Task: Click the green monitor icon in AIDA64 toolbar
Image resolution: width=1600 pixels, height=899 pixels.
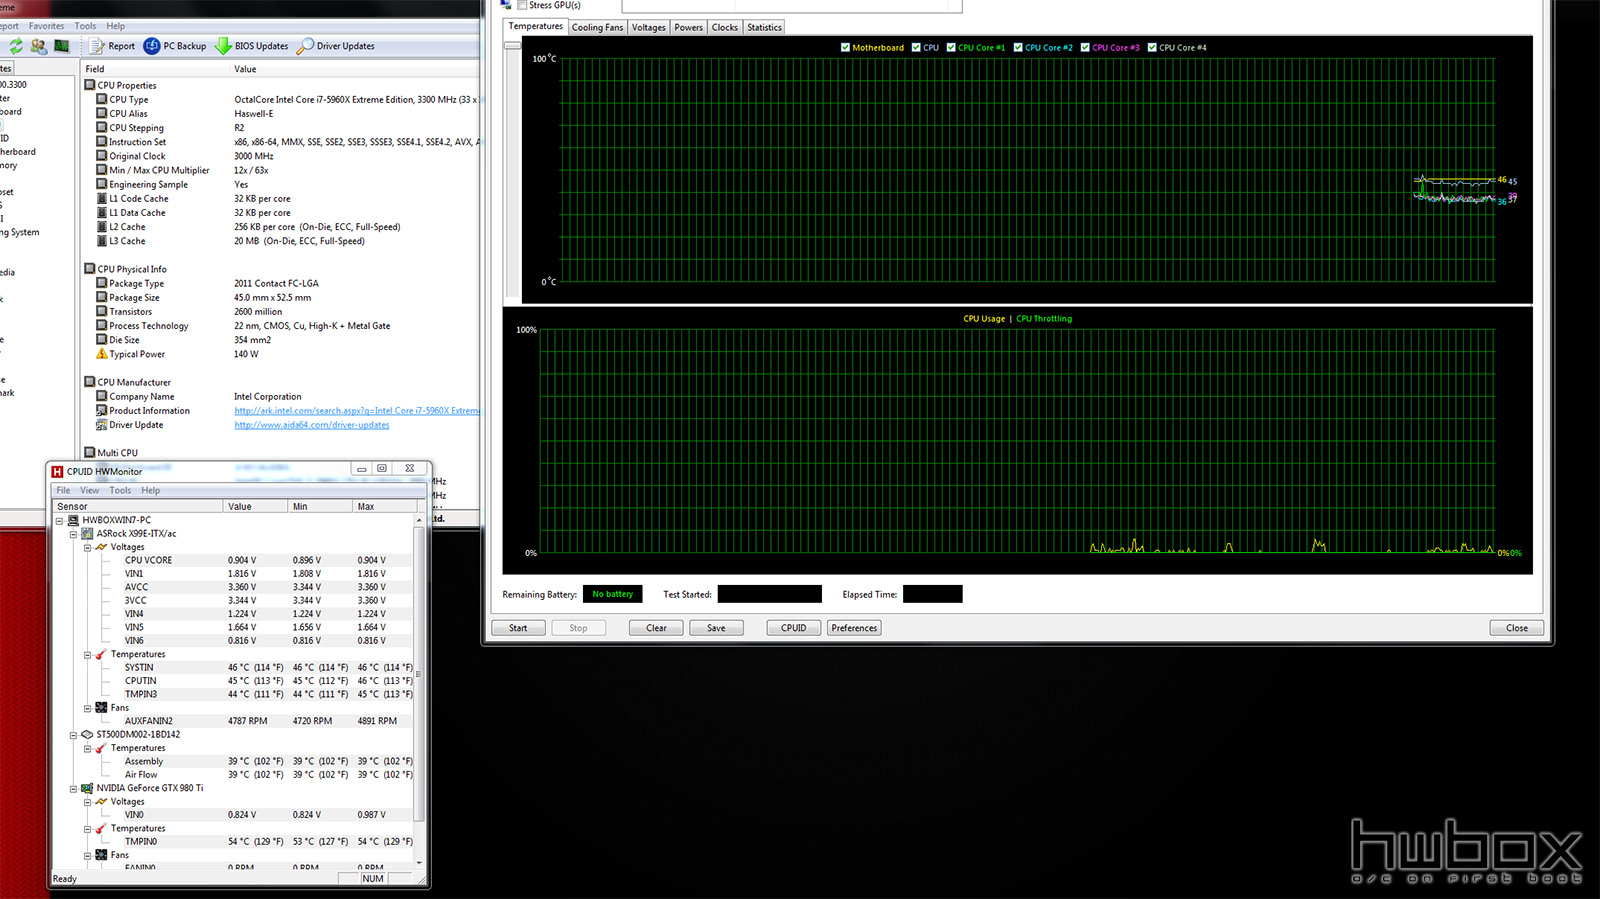Action: pyautogui.click(x=61, y=46)
